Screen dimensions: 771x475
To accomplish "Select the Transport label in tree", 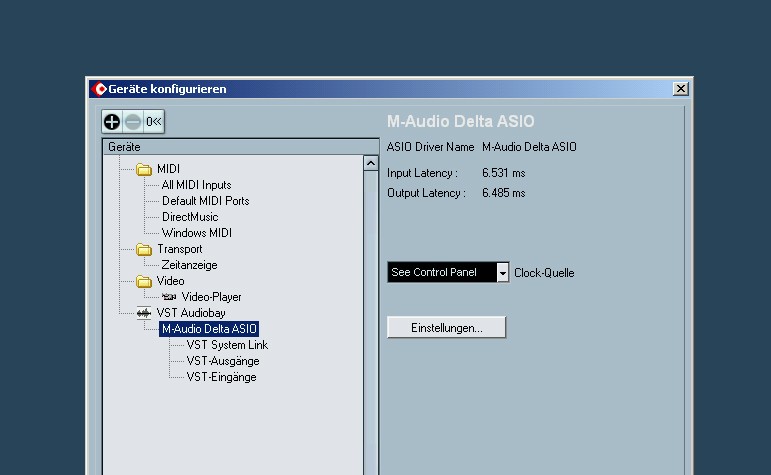I will tap(179, 249).
